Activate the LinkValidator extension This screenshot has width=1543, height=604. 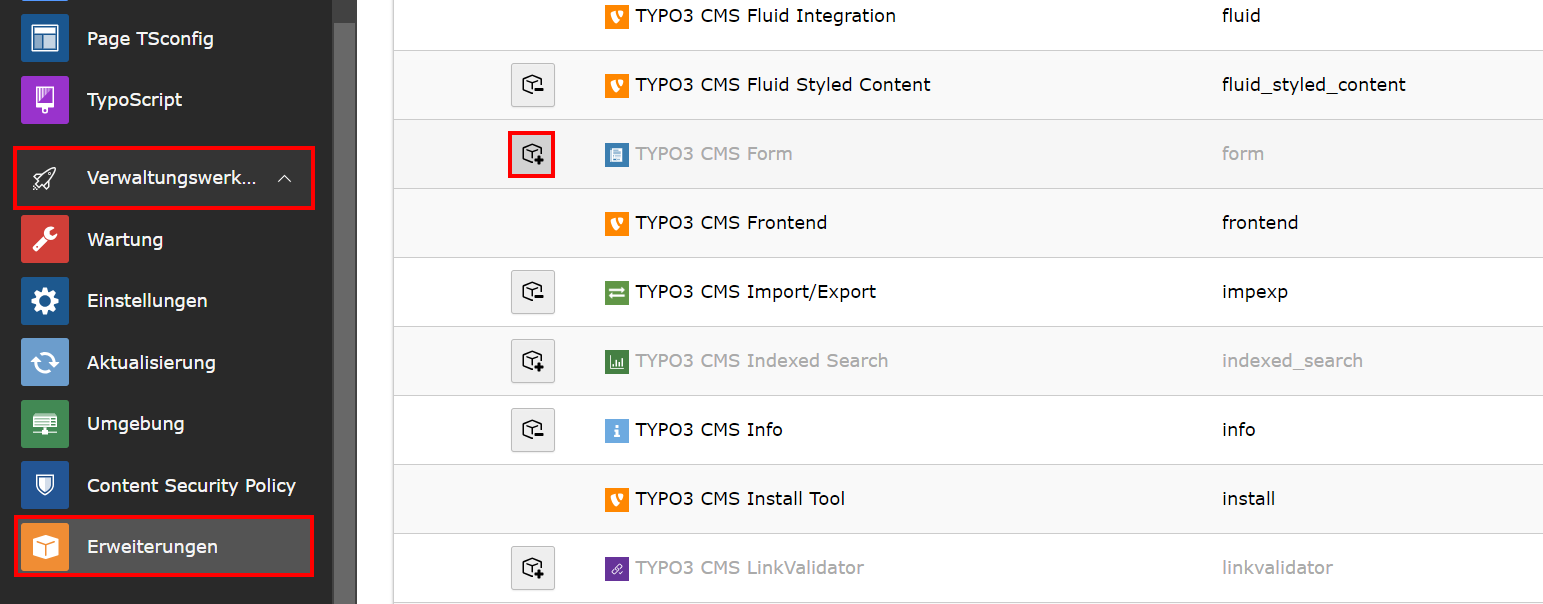coord(533,568)
